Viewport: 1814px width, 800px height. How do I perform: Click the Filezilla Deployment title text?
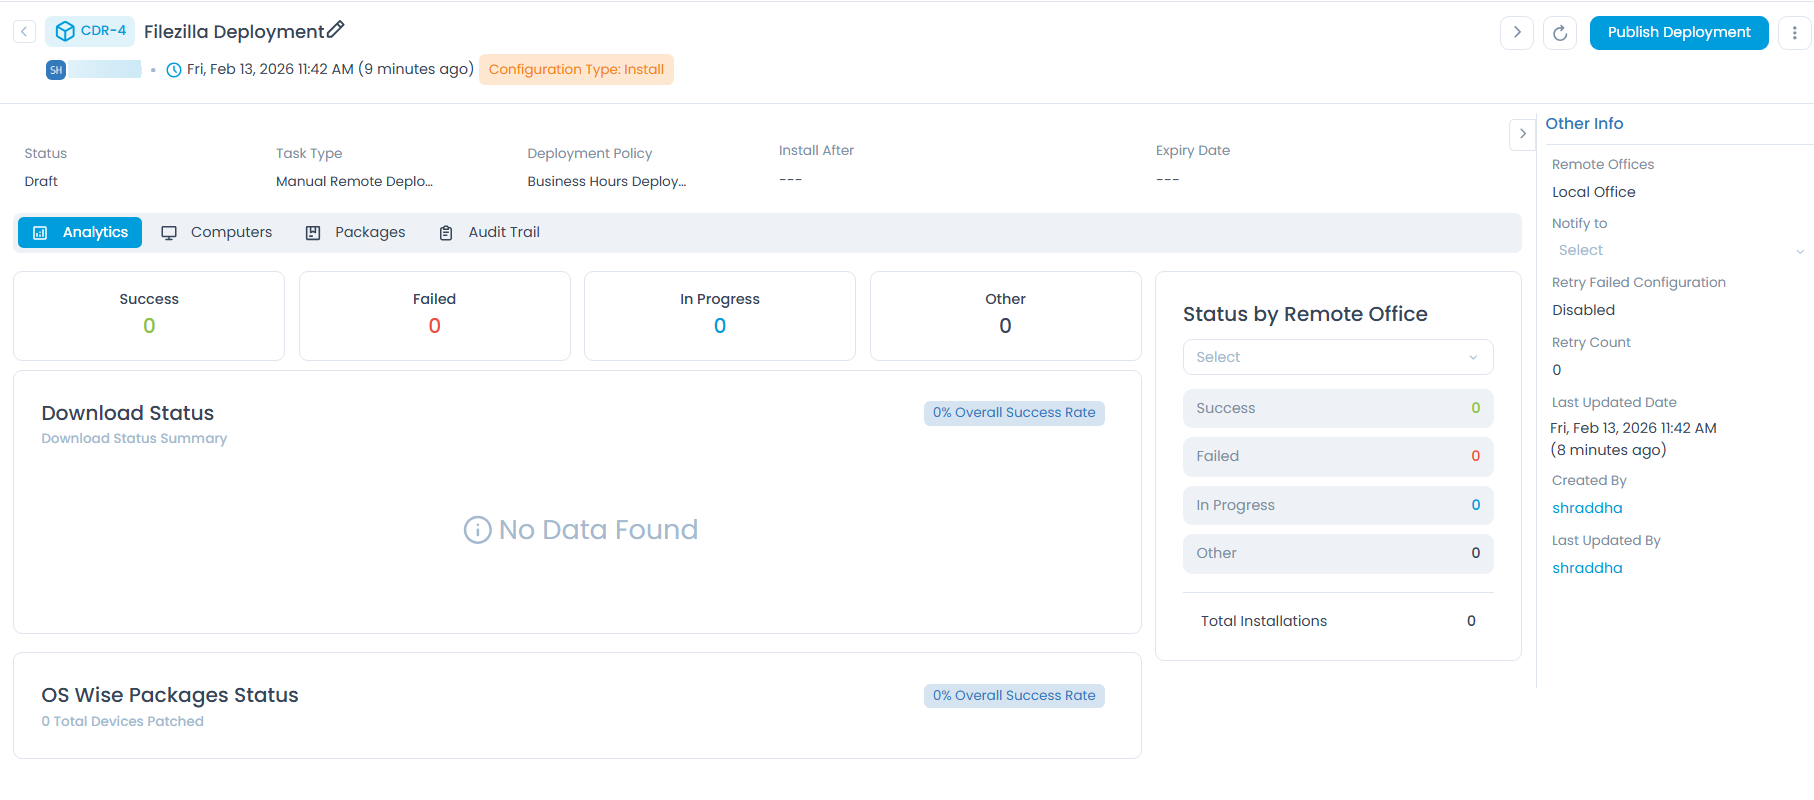coord(234,32)
